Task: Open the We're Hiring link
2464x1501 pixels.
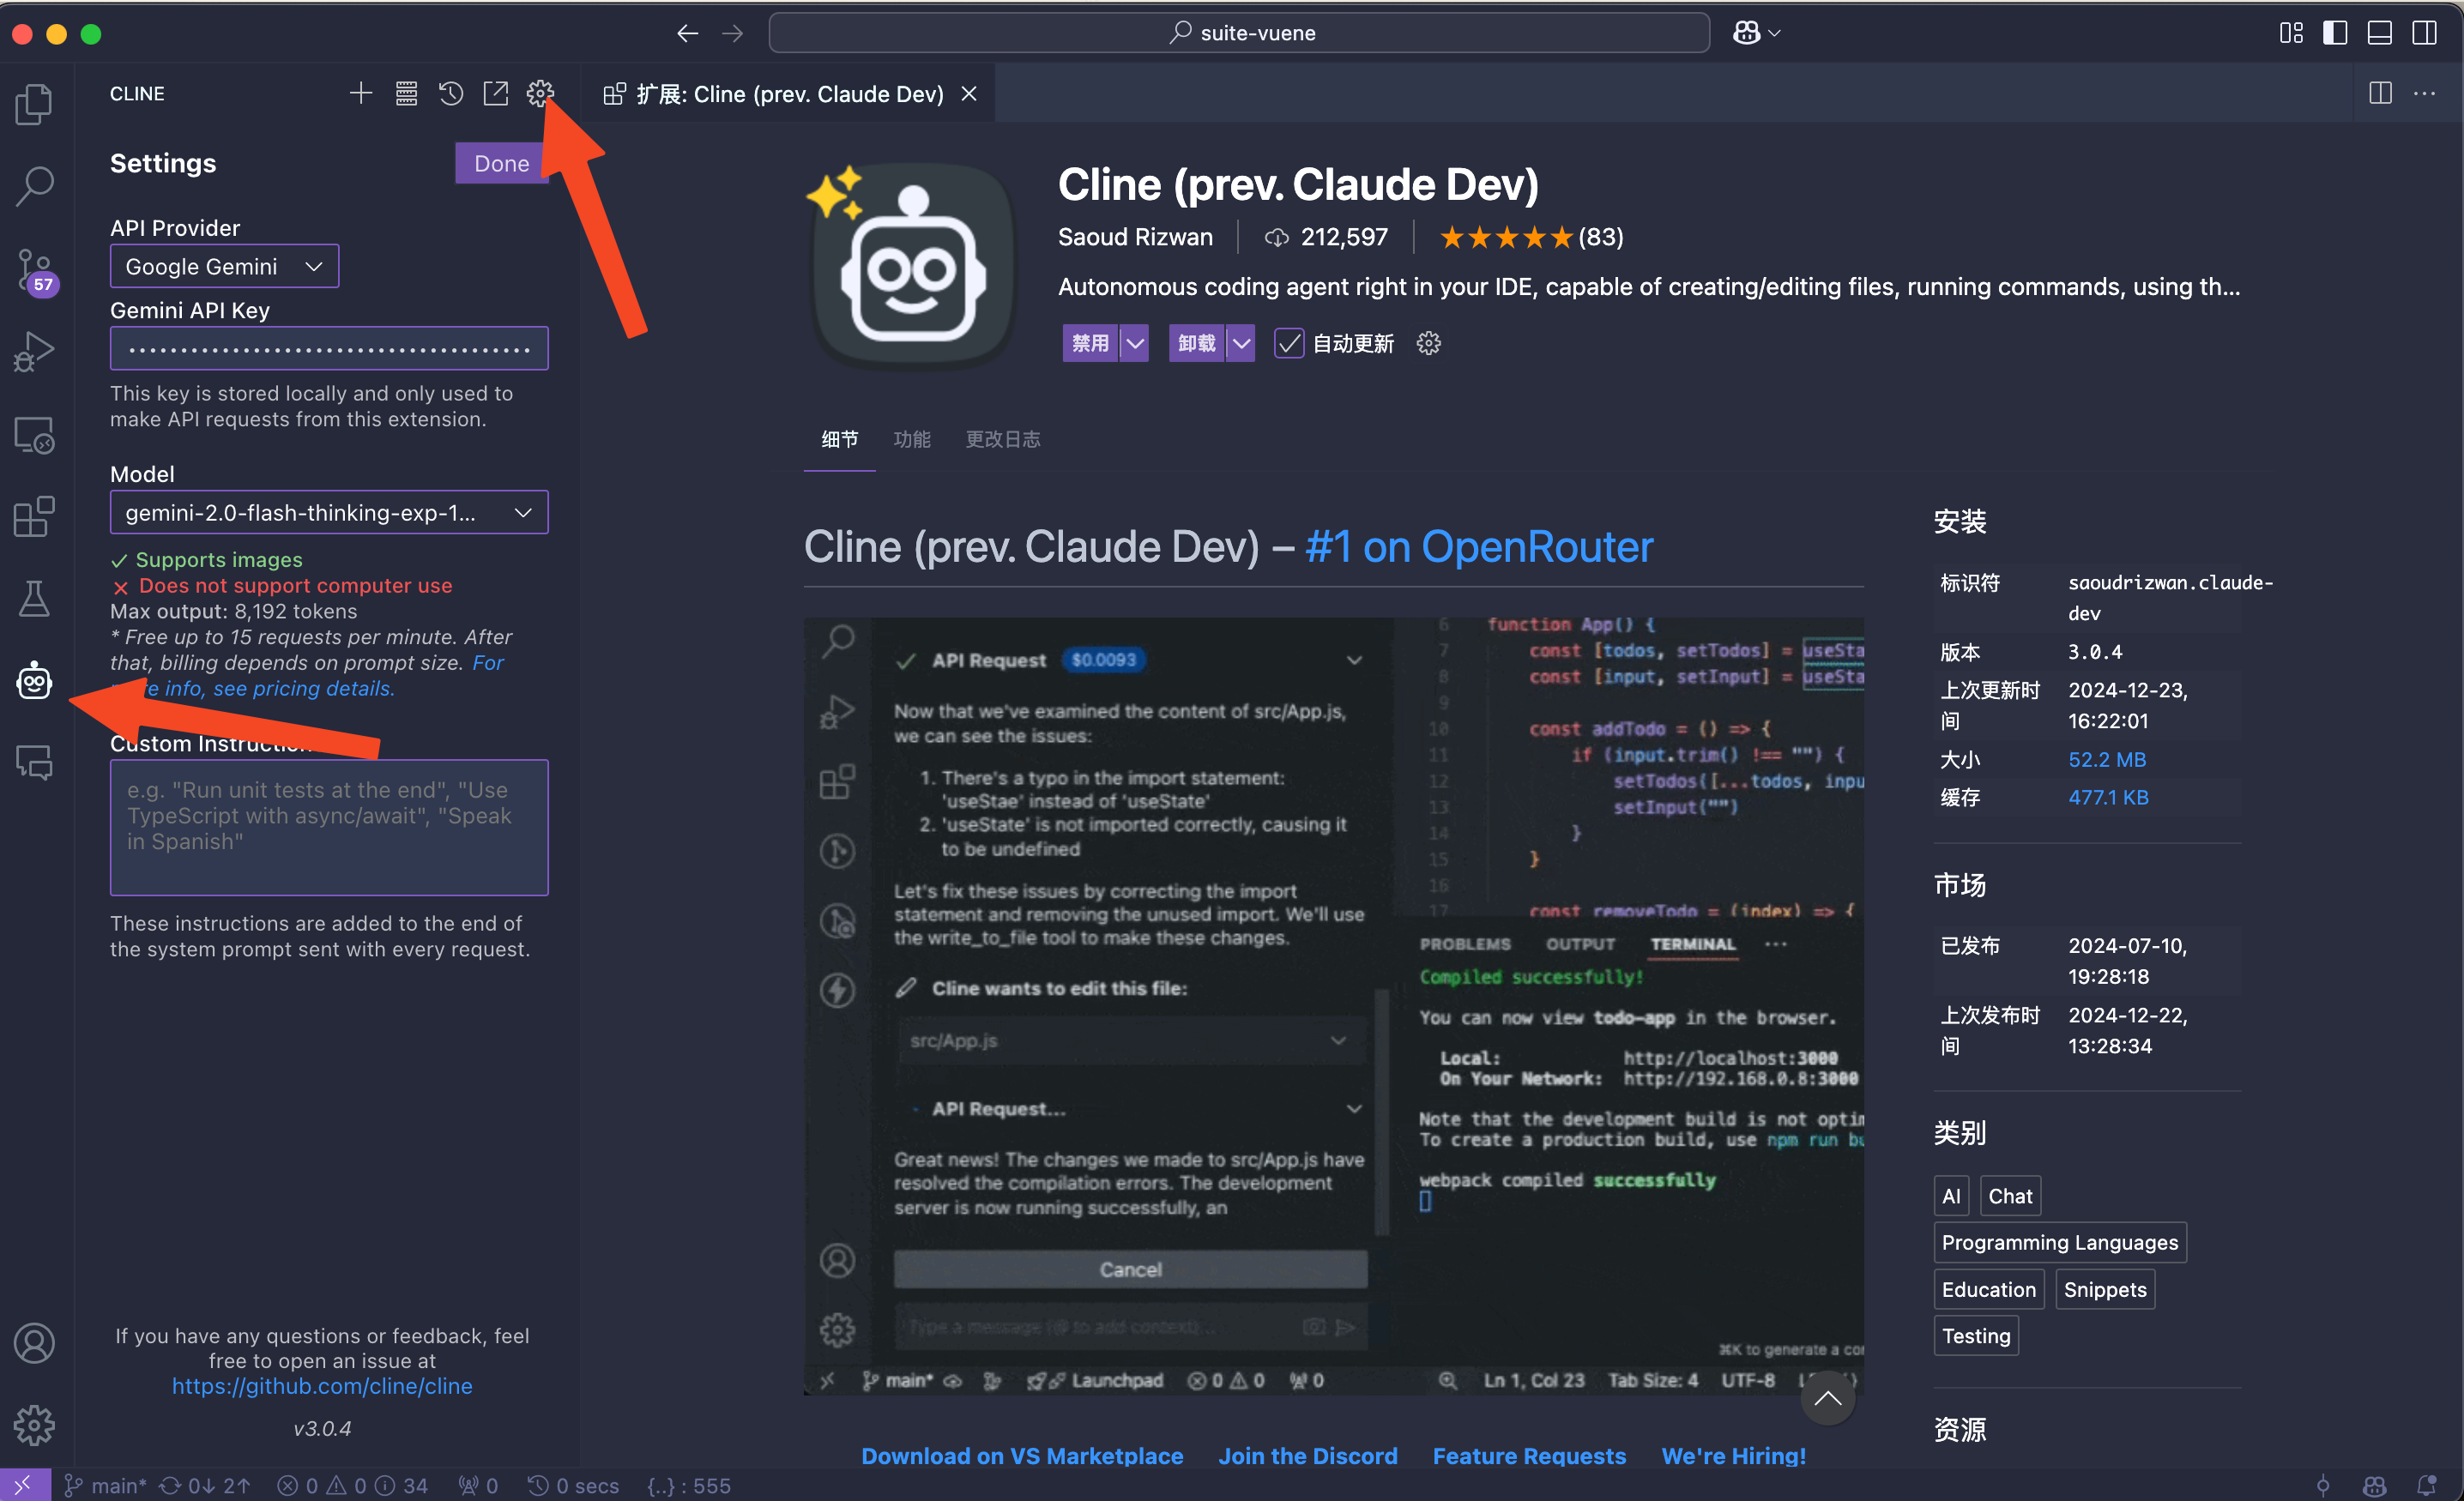Action: pyautogui.click(x=1733, y=1455)
